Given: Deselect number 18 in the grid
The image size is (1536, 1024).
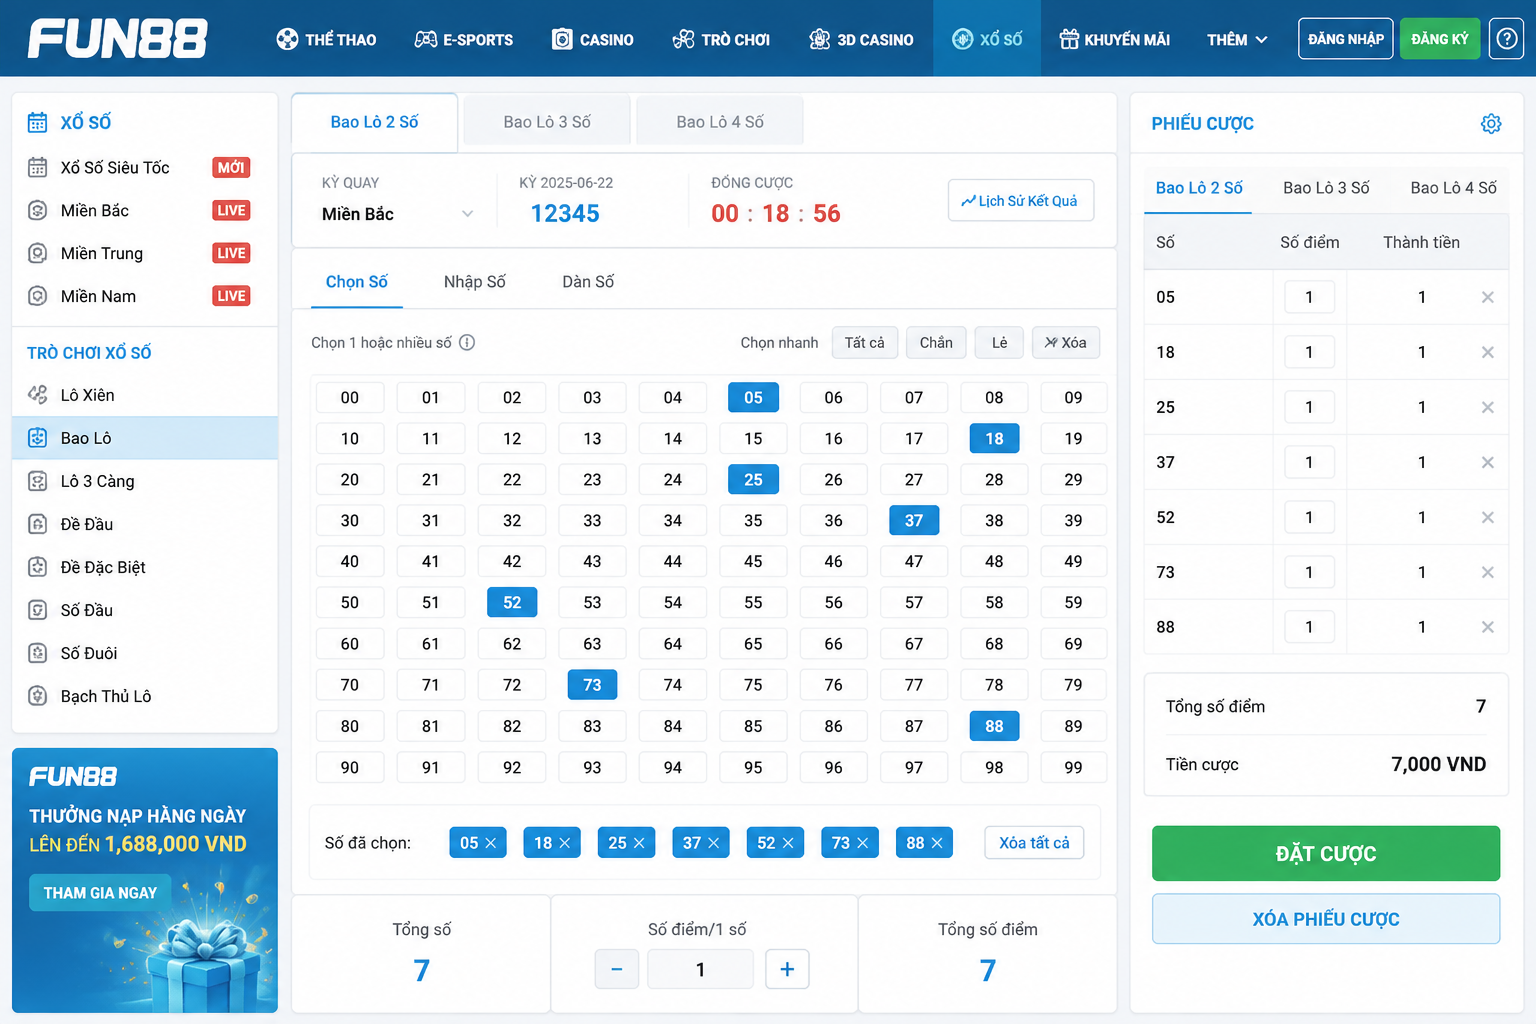Looking at the screenshot, I should (994, 438).
